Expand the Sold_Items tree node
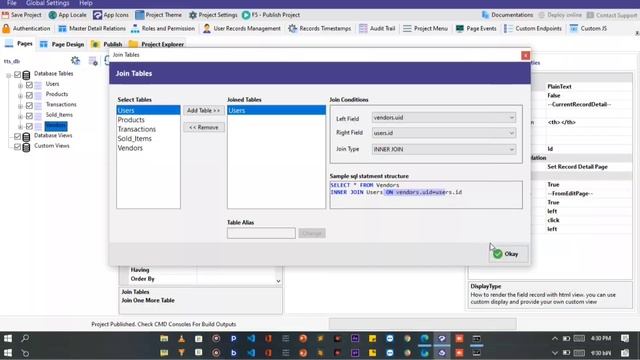The height and width of the screenshot is (360, 640). (20, 116)
